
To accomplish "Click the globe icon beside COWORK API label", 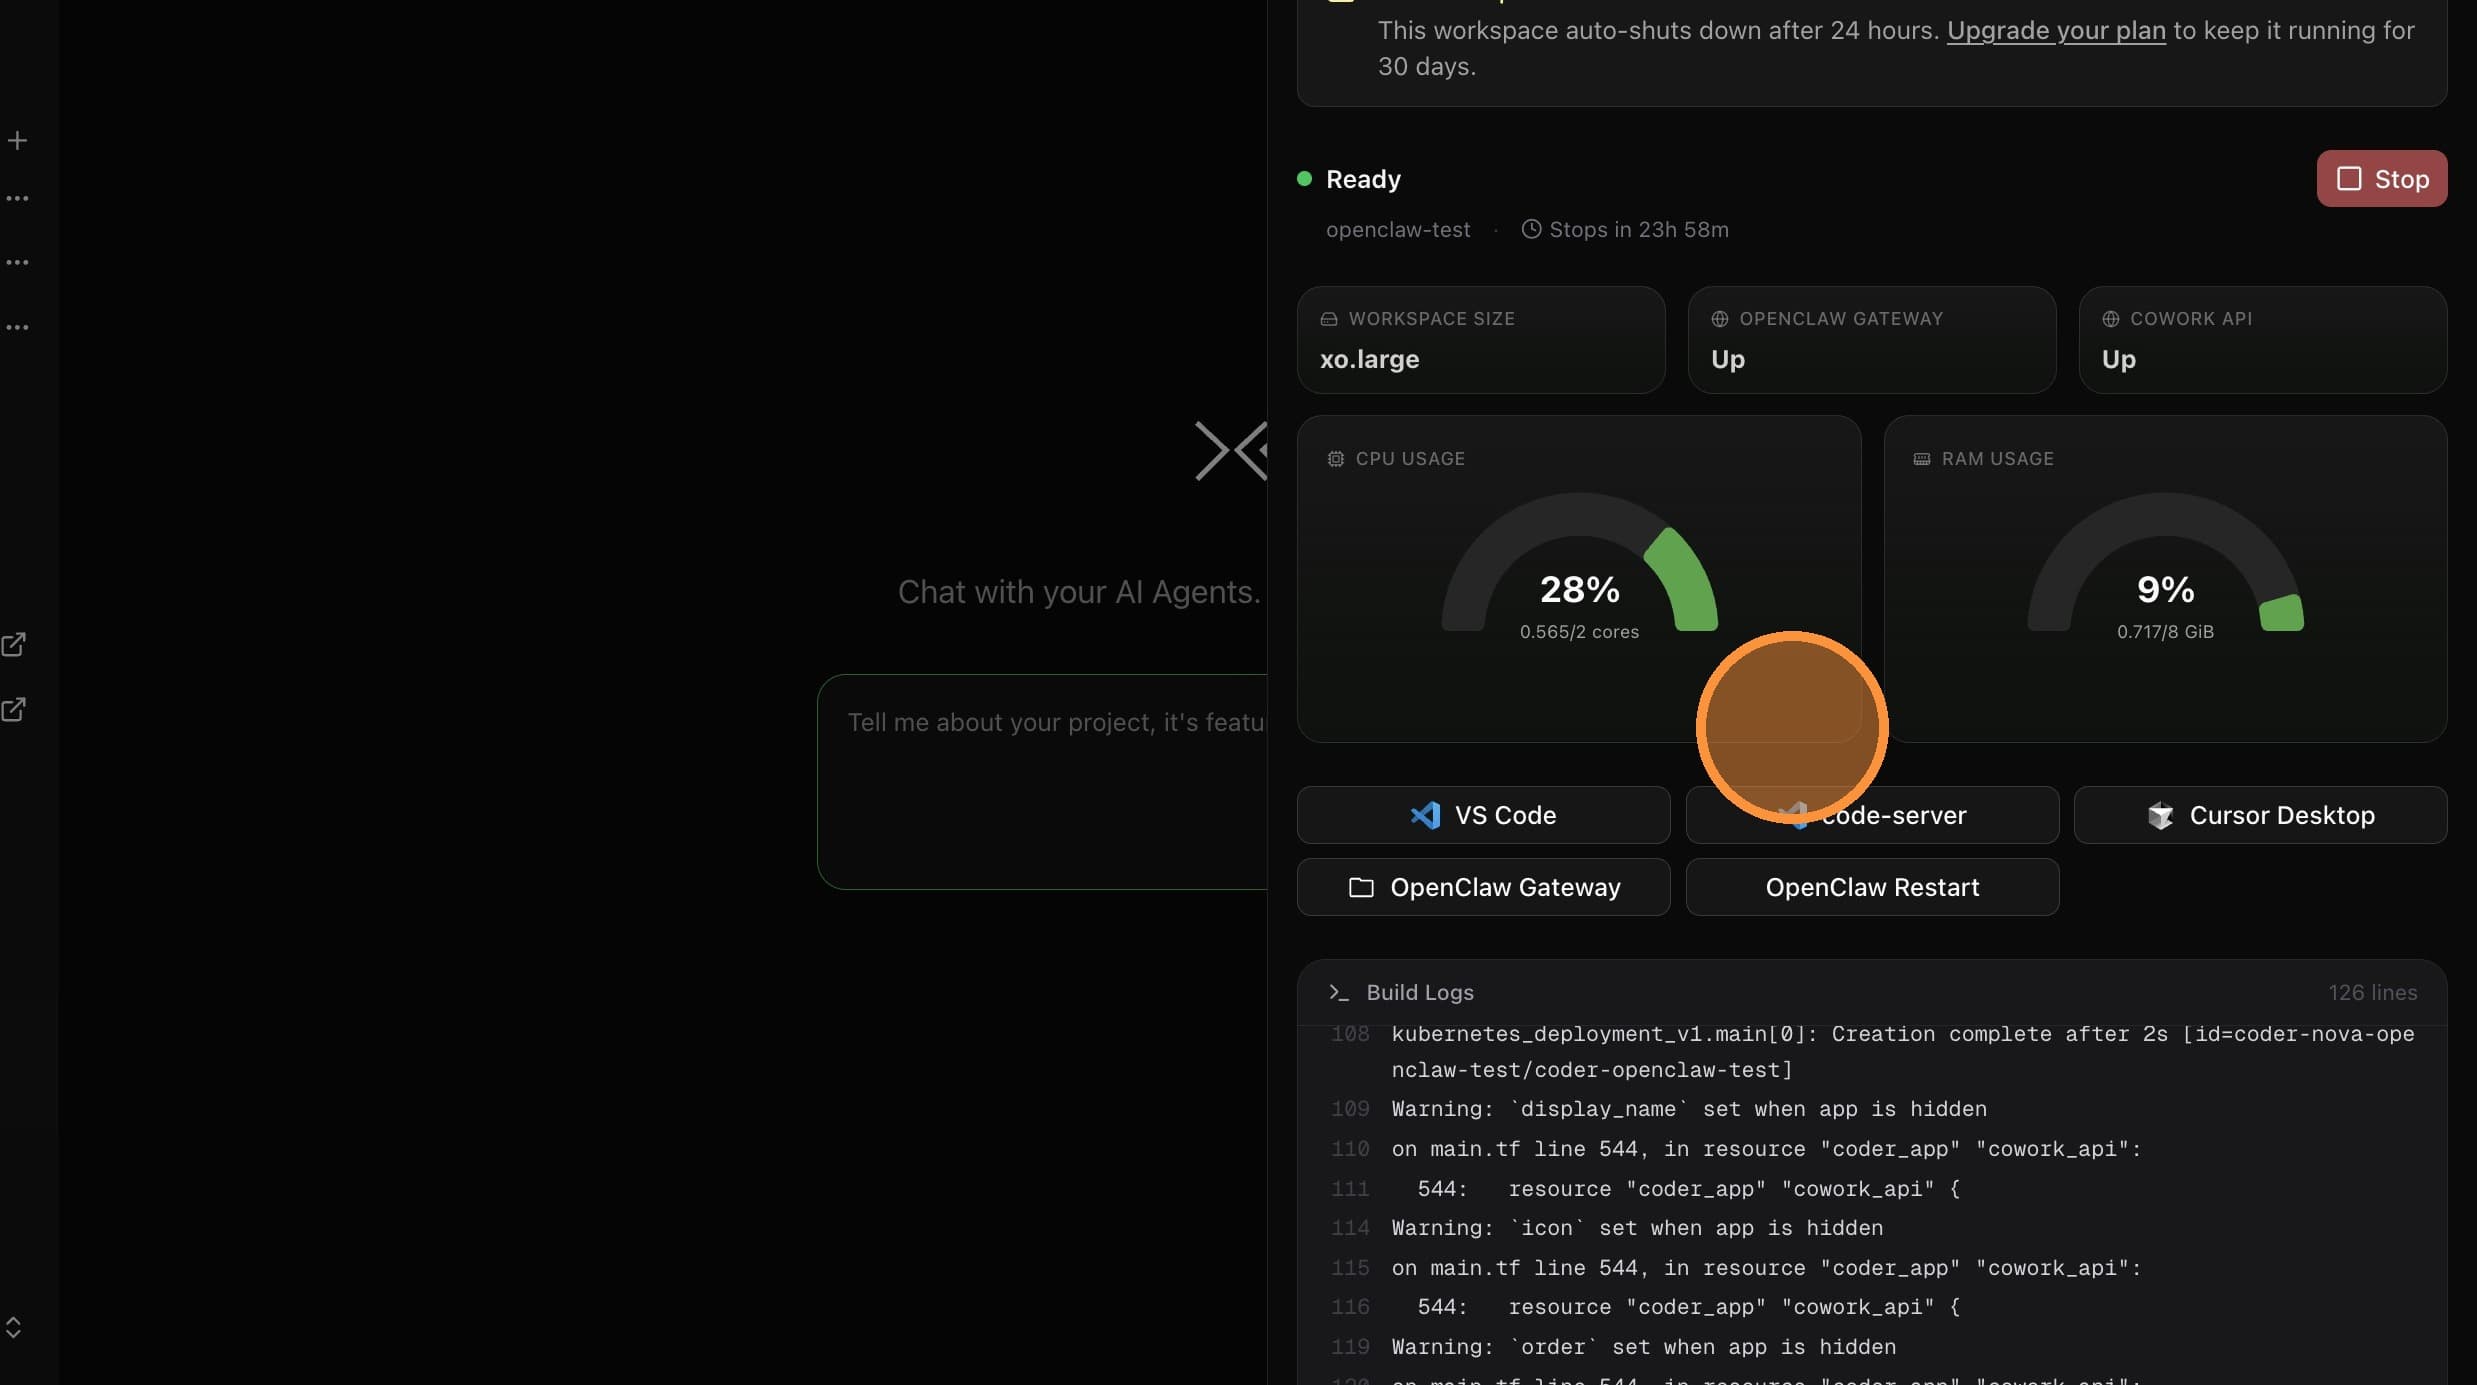I will (x=2111, y=319).
